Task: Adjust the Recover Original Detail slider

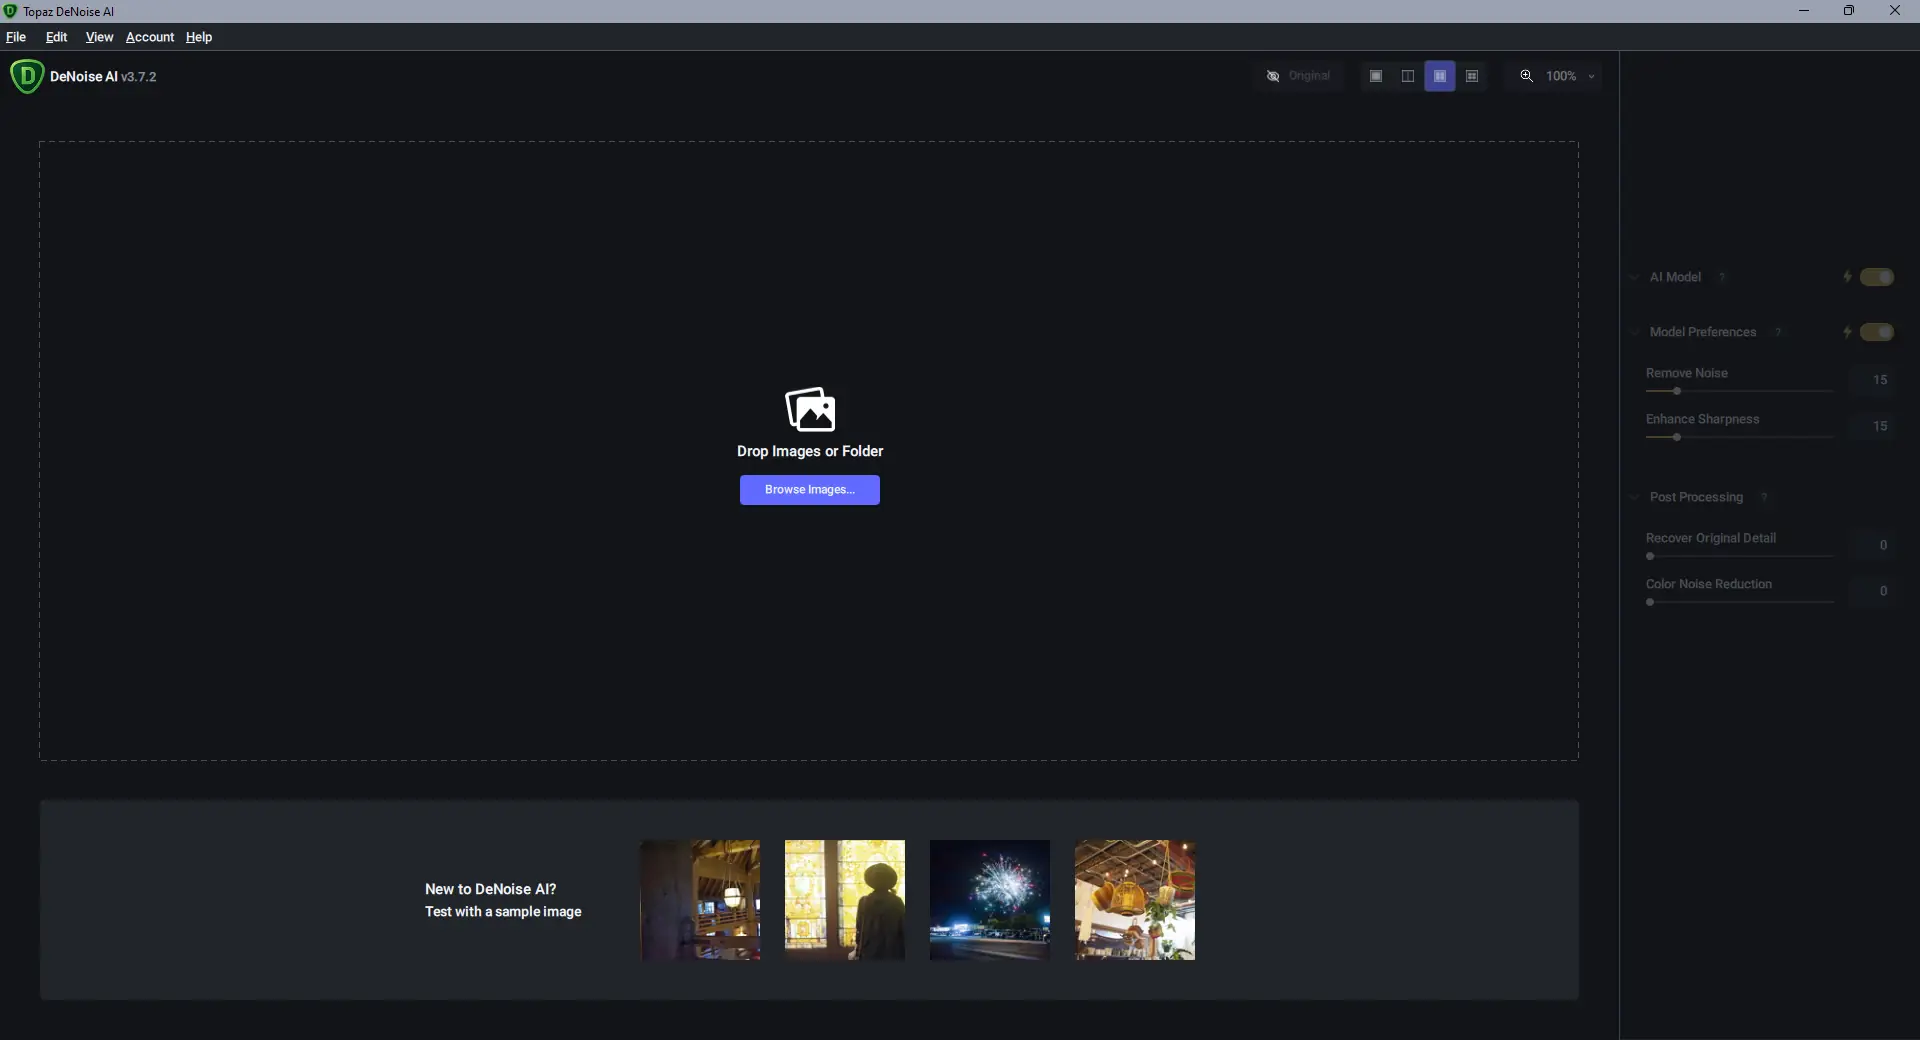Action: pyautogui.click(x=1739, y=556)
